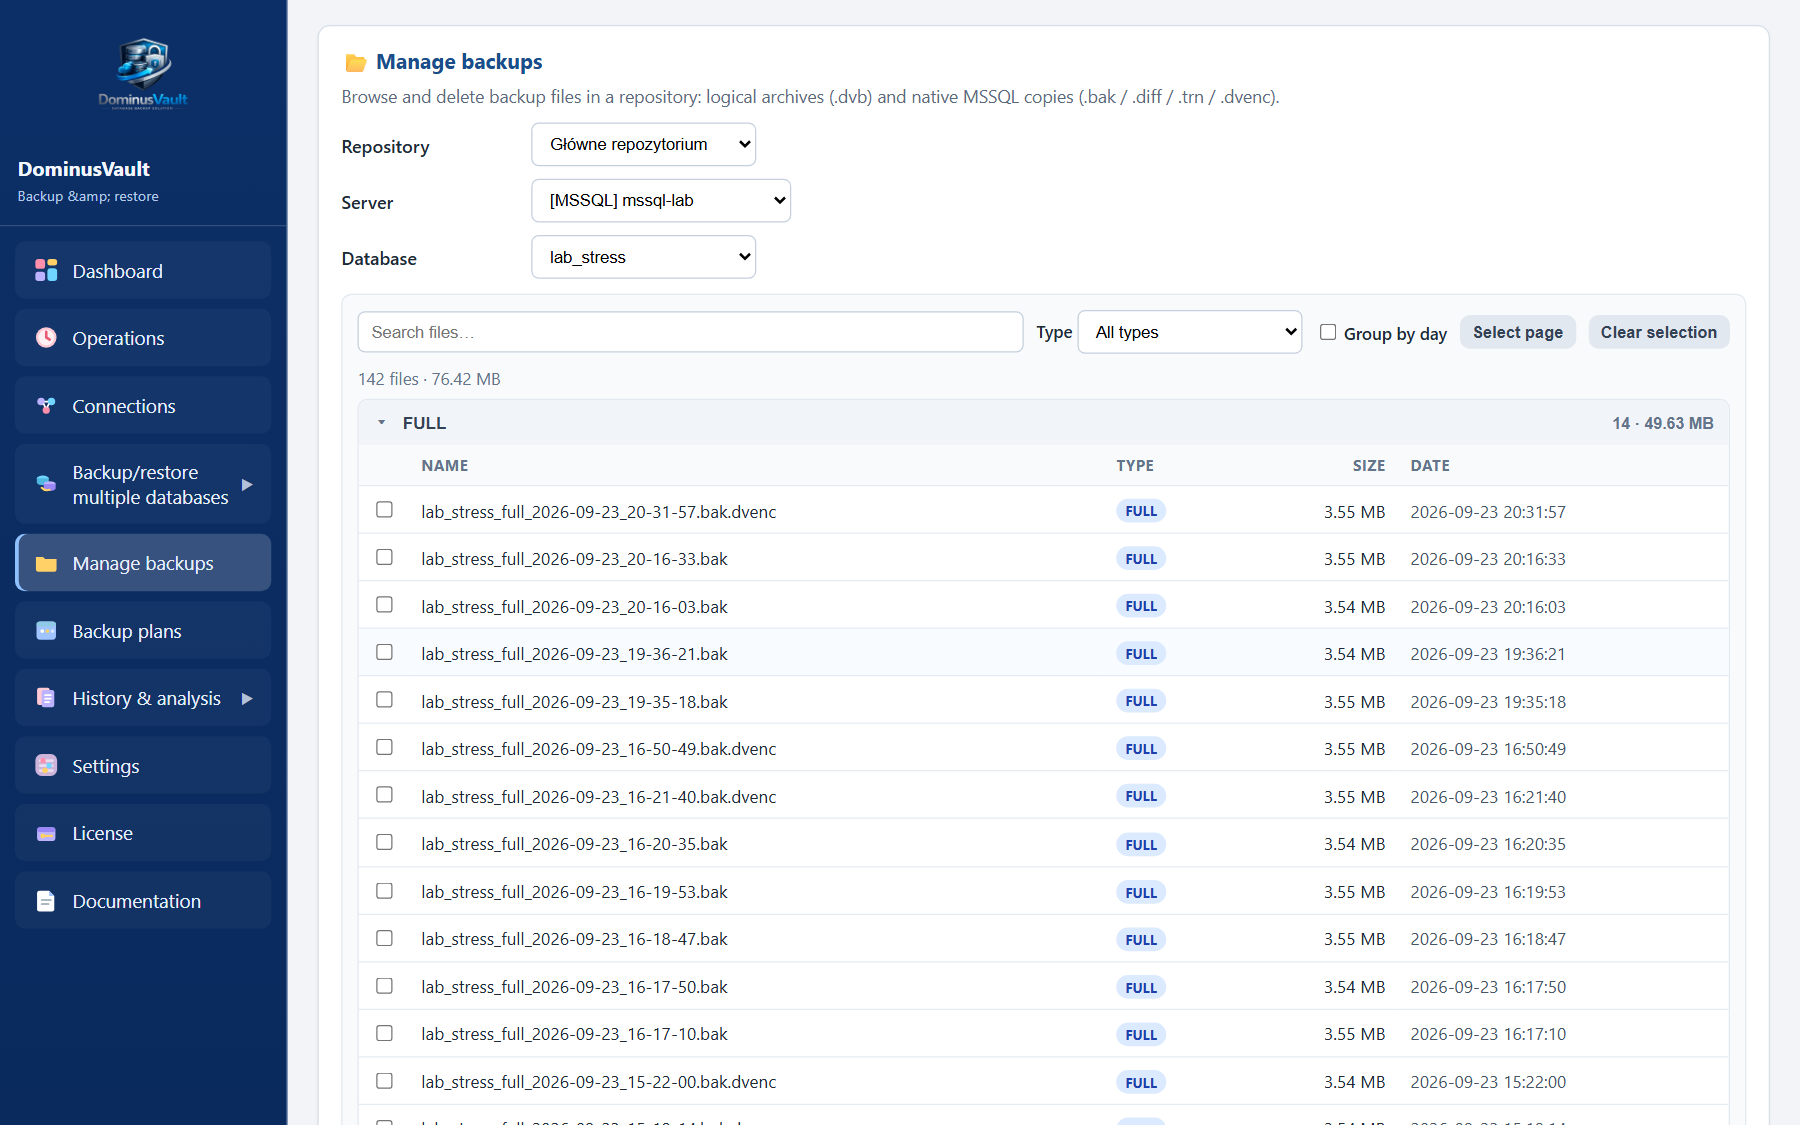This screenshot has height=1125, width=1800.
Task: Select checkbox for lab_stress_full_2026-09-23_16-17-10.bak
Action: 384,1033
